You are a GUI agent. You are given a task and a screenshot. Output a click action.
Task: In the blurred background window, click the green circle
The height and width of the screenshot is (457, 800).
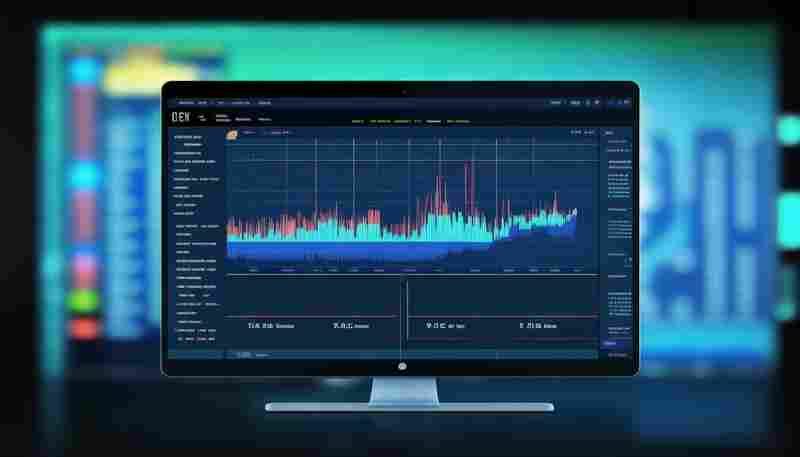83,300
